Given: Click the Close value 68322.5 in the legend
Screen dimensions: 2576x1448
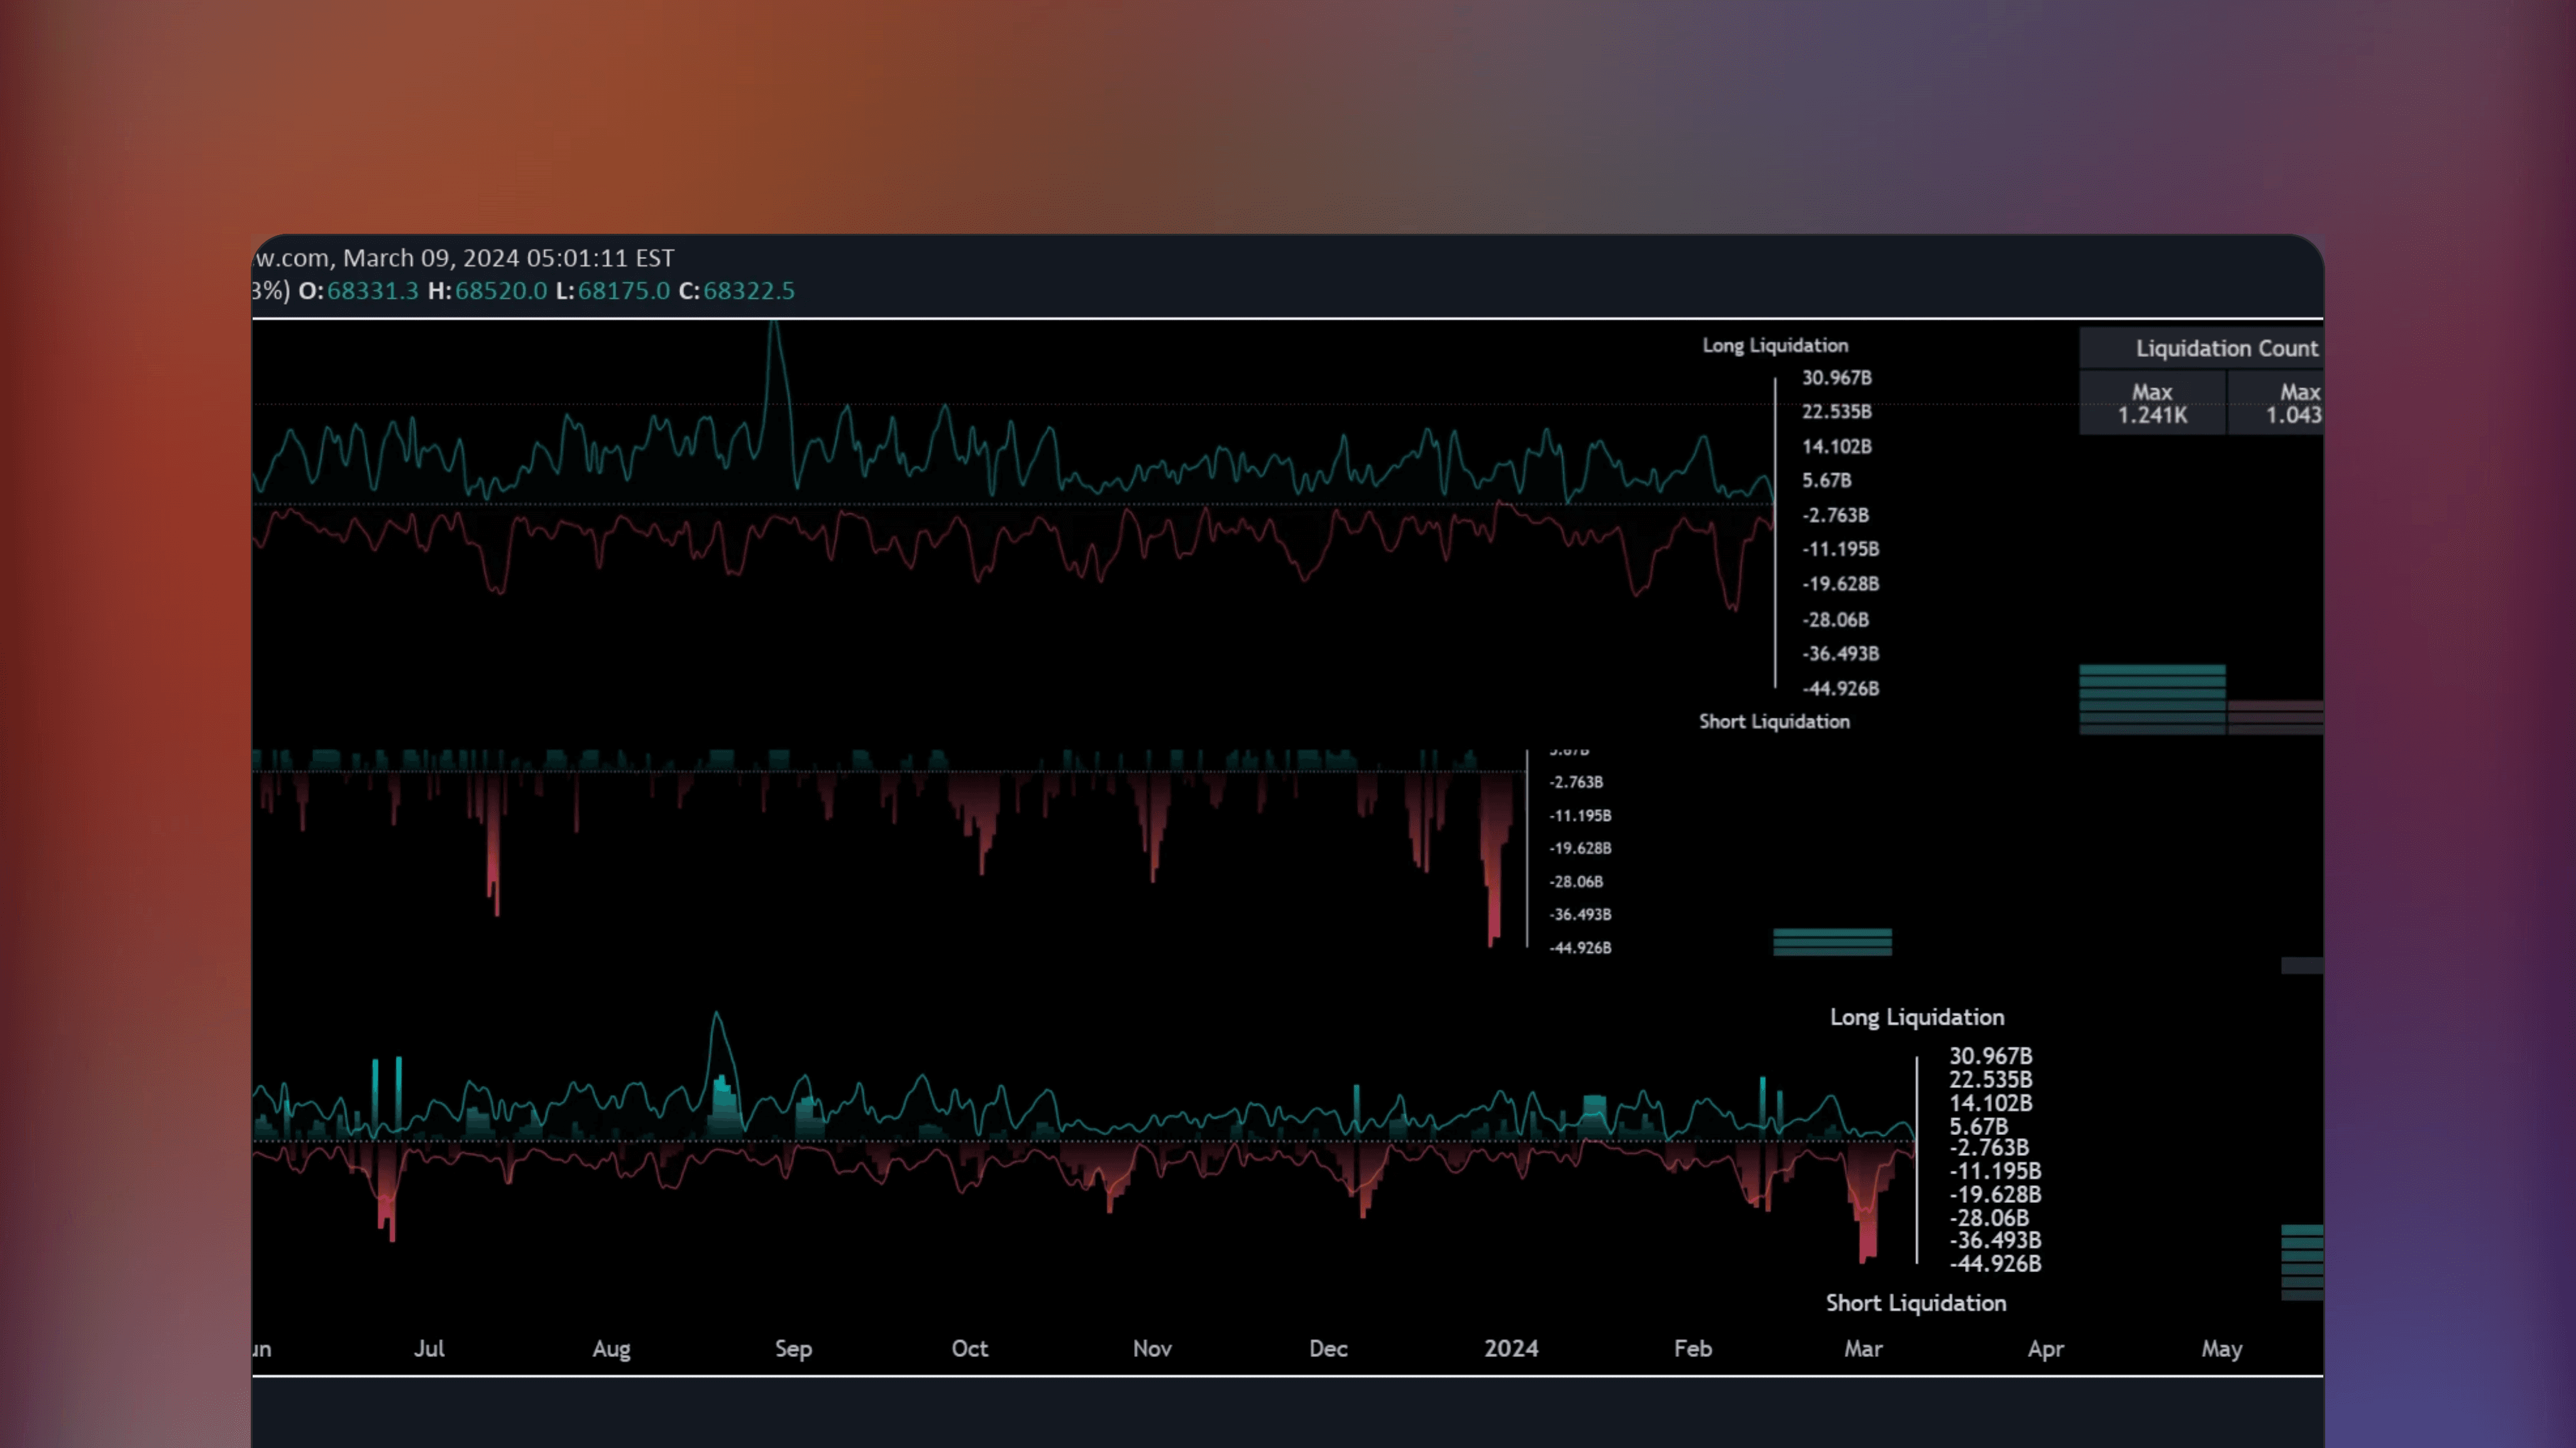Looking at the screenshot, I should coord(748,291).
